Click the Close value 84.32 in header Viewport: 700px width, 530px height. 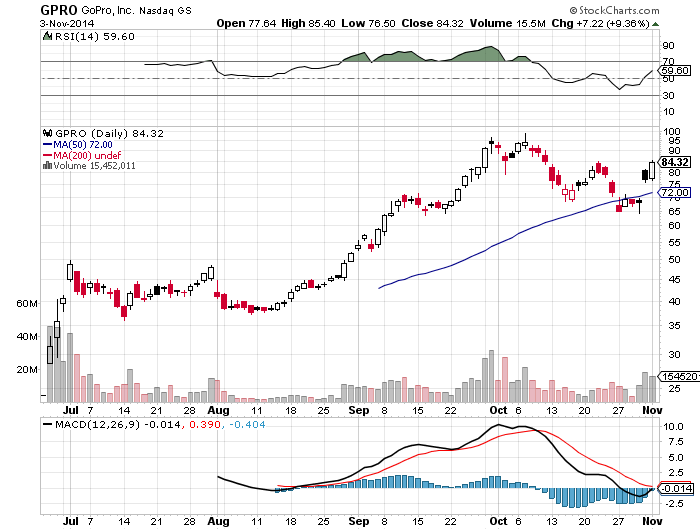[450, 23]
